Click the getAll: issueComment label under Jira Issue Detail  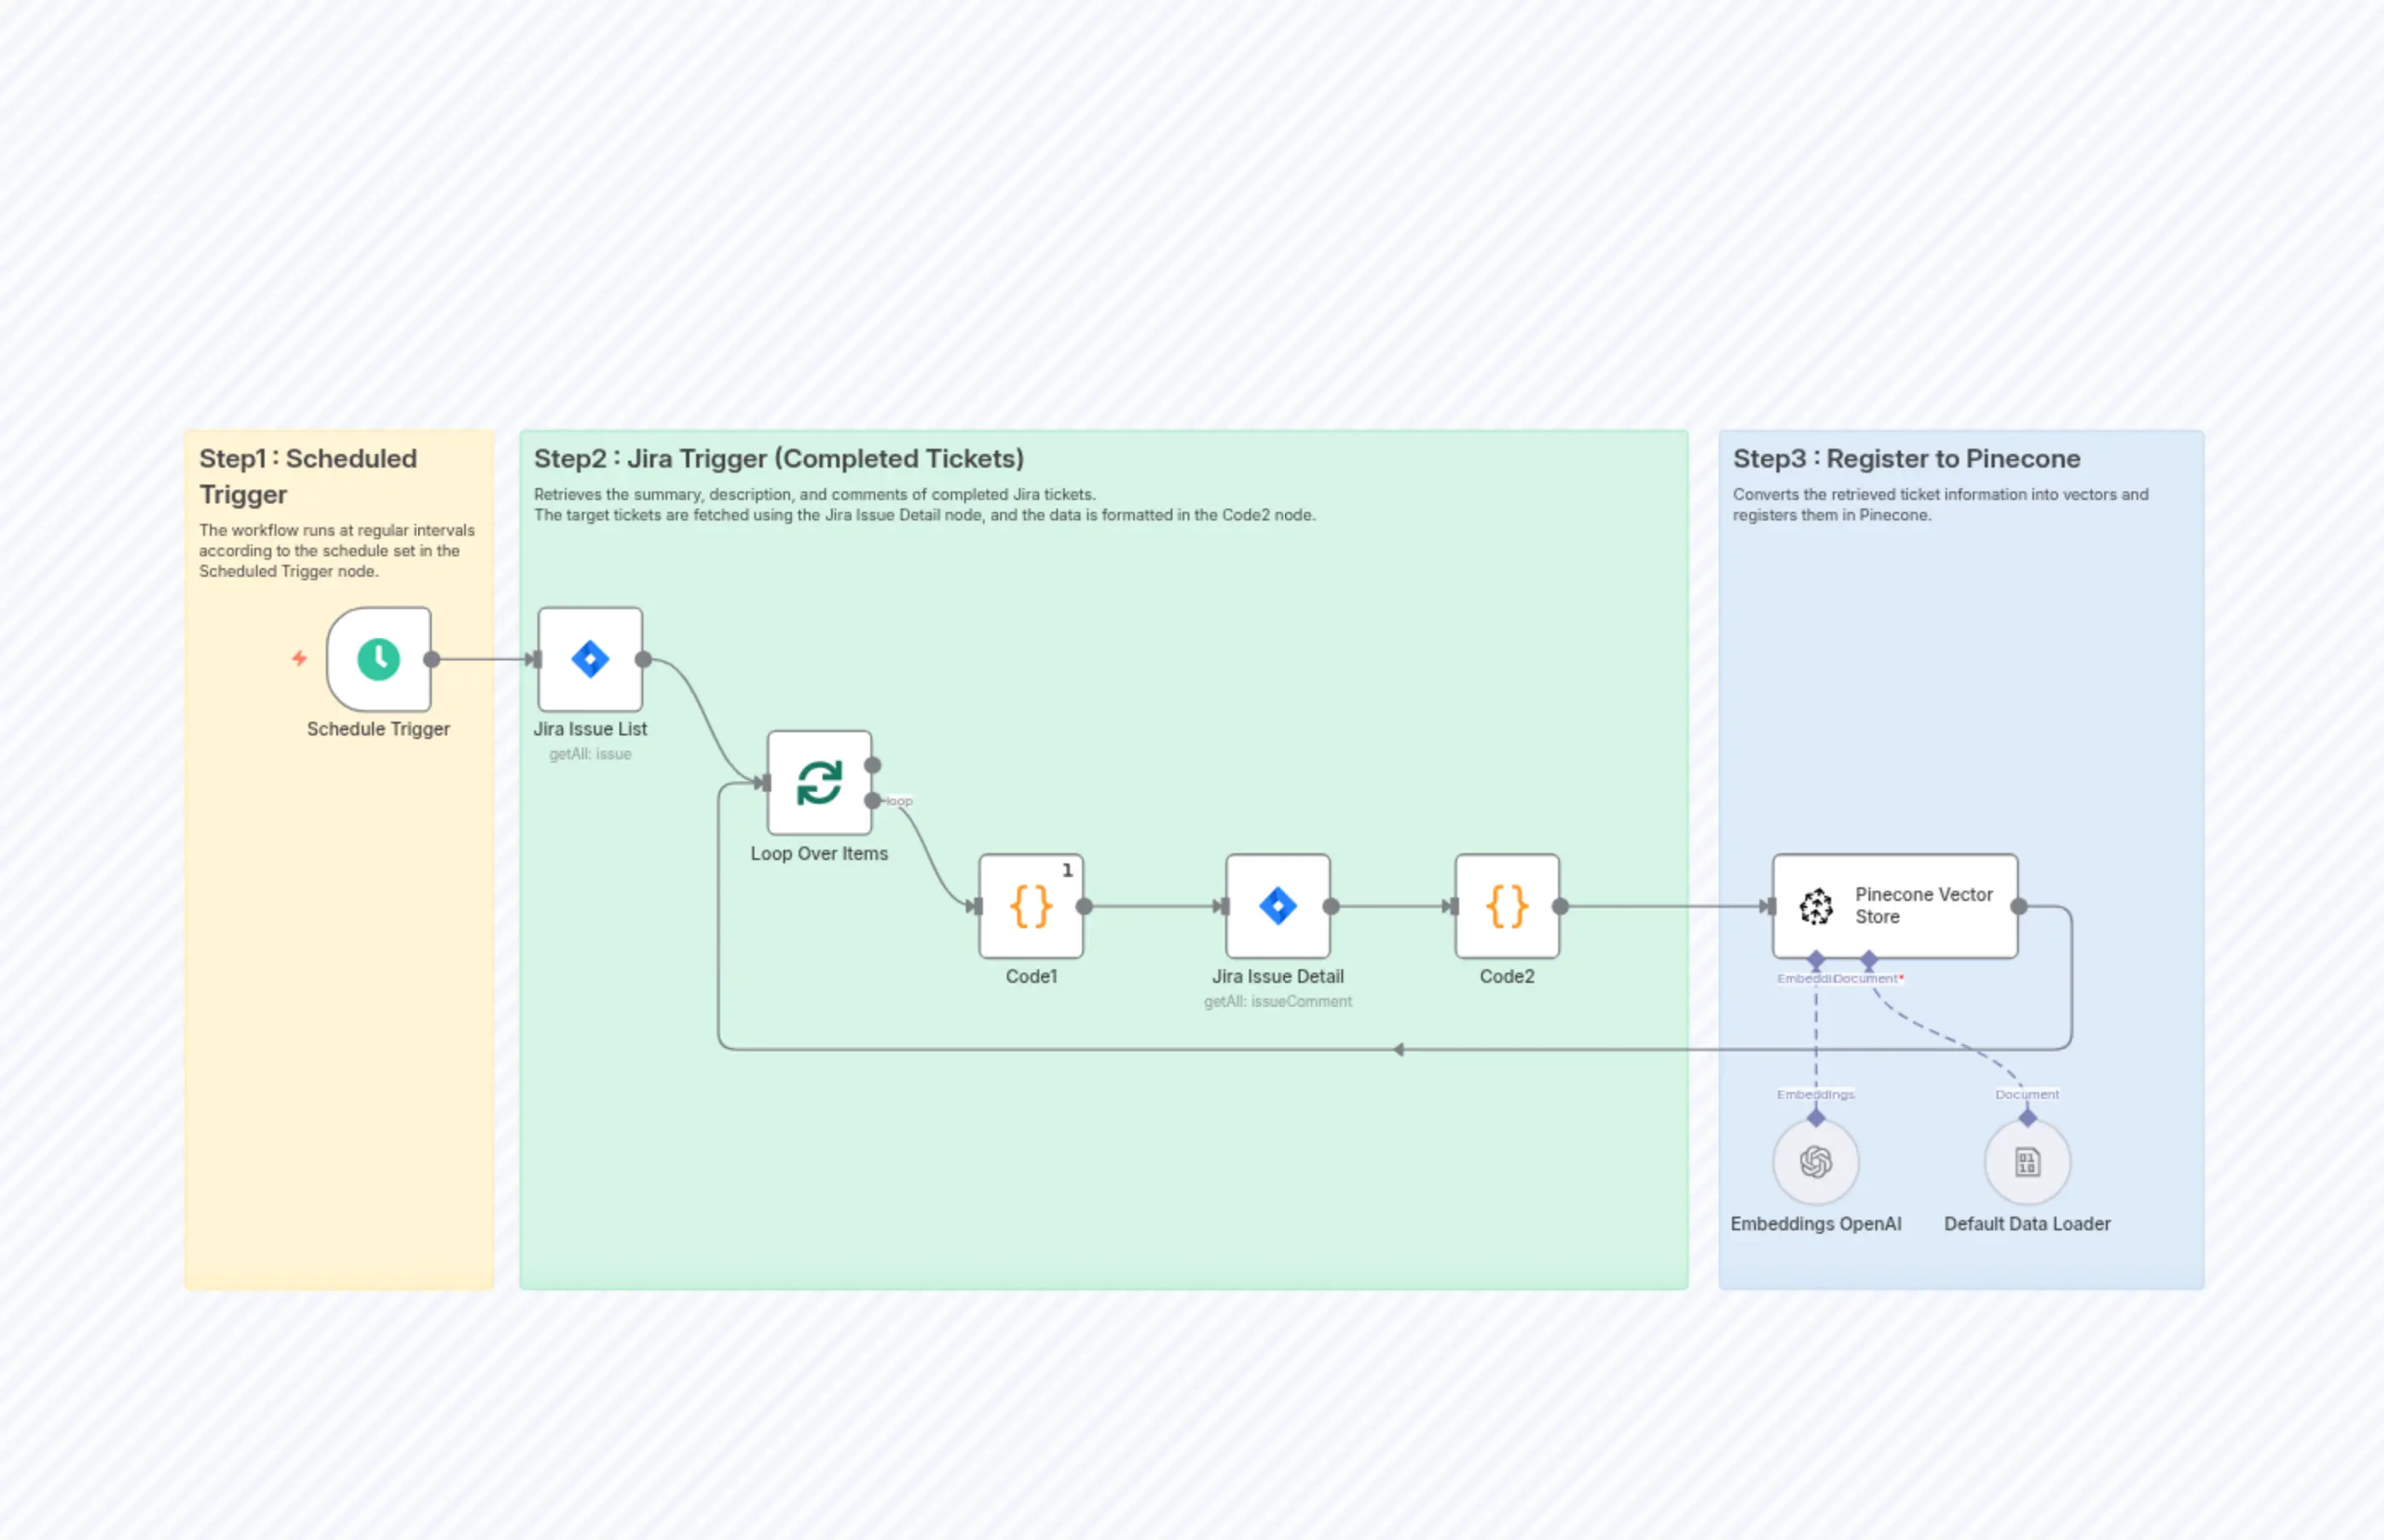click(1278, 1001)
